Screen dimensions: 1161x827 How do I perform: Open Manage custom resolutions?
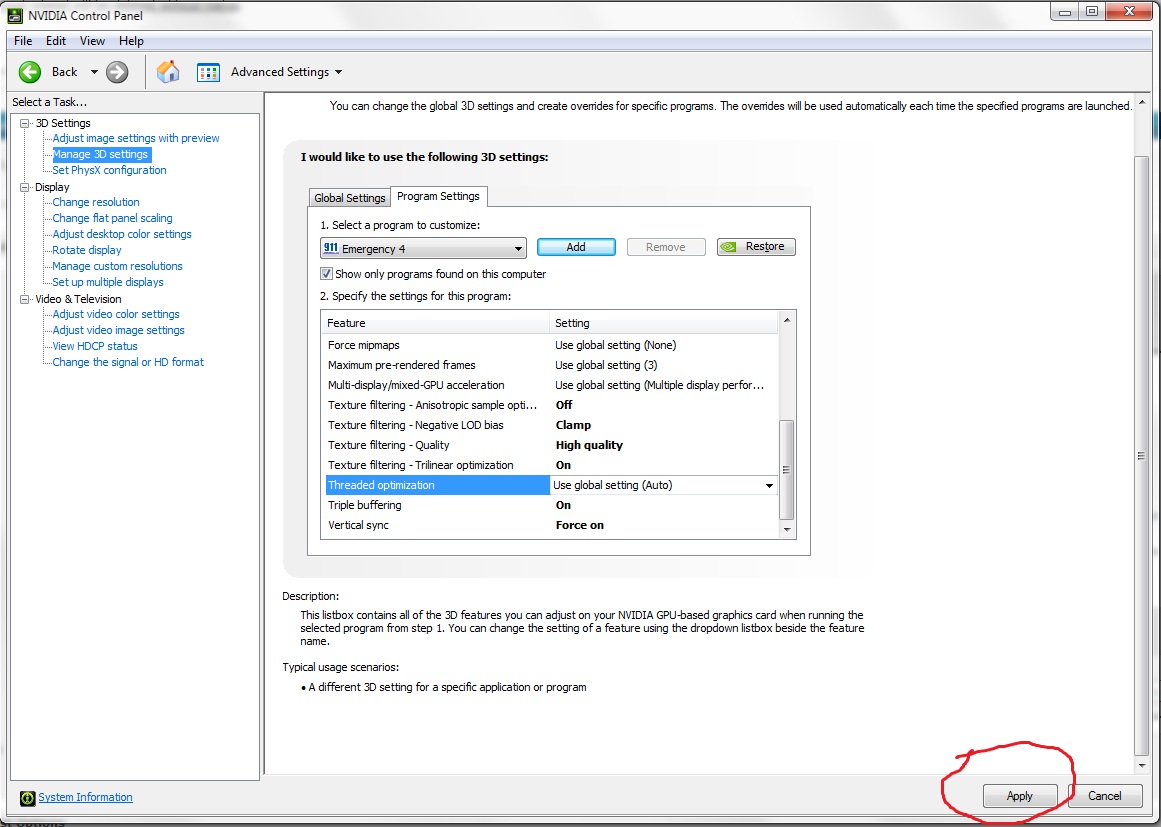(x=117, y=266)
